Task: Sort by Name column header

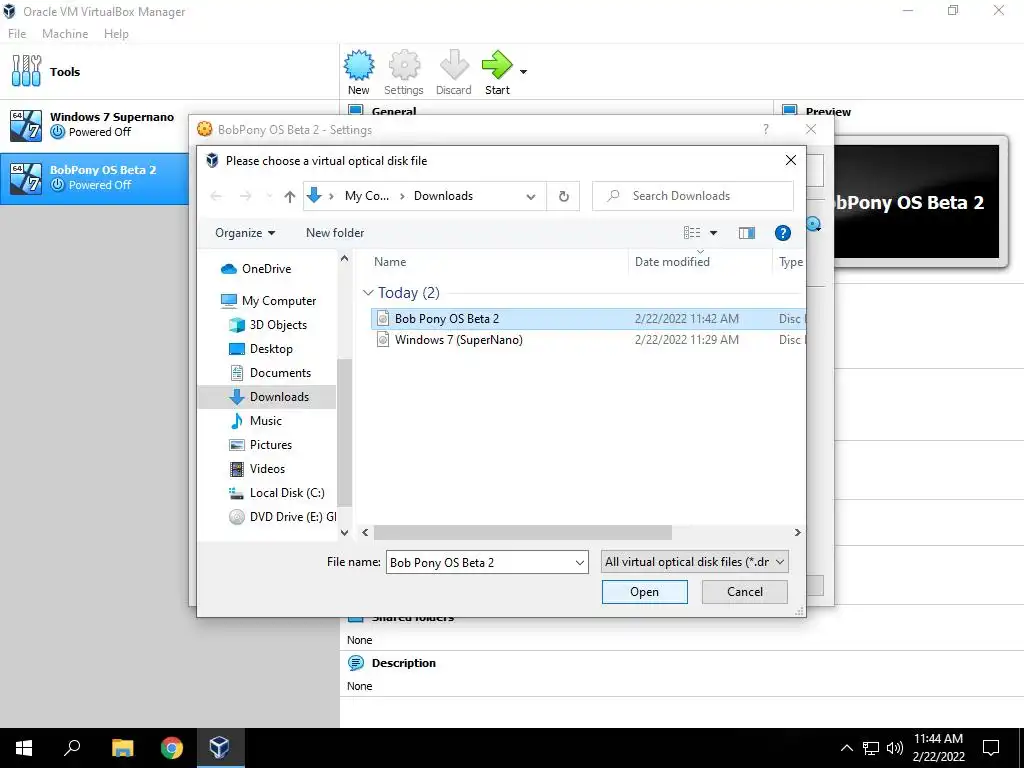Action: [390, 262]
